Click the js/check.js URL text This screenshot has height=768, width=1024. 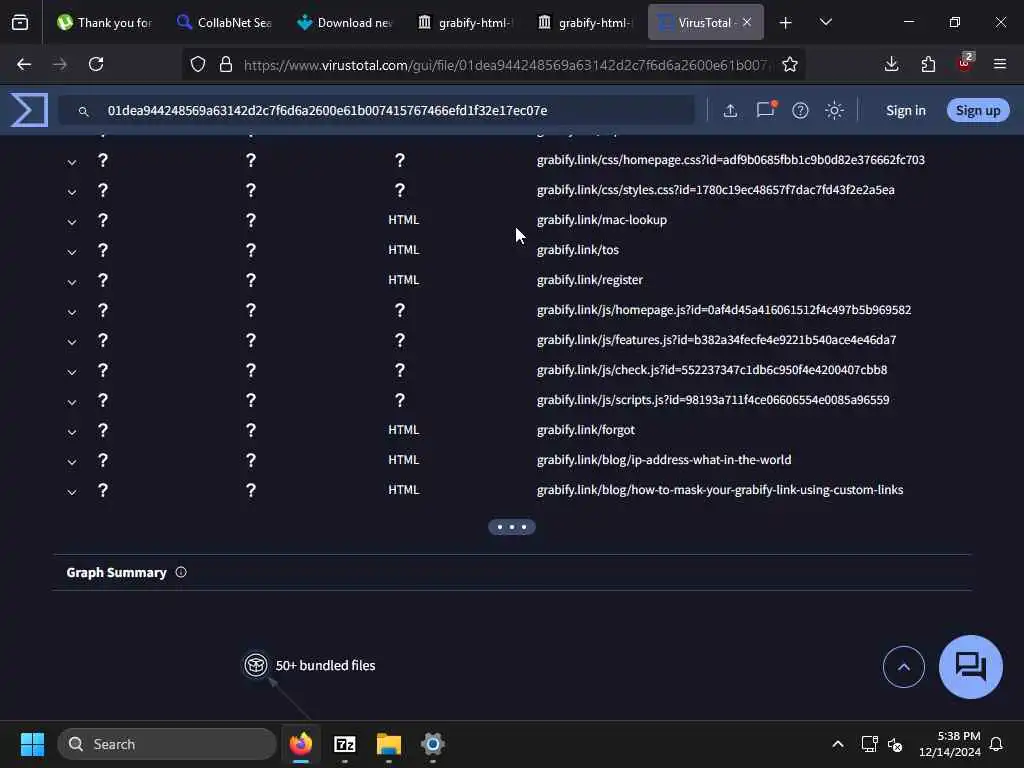point(712,370)
